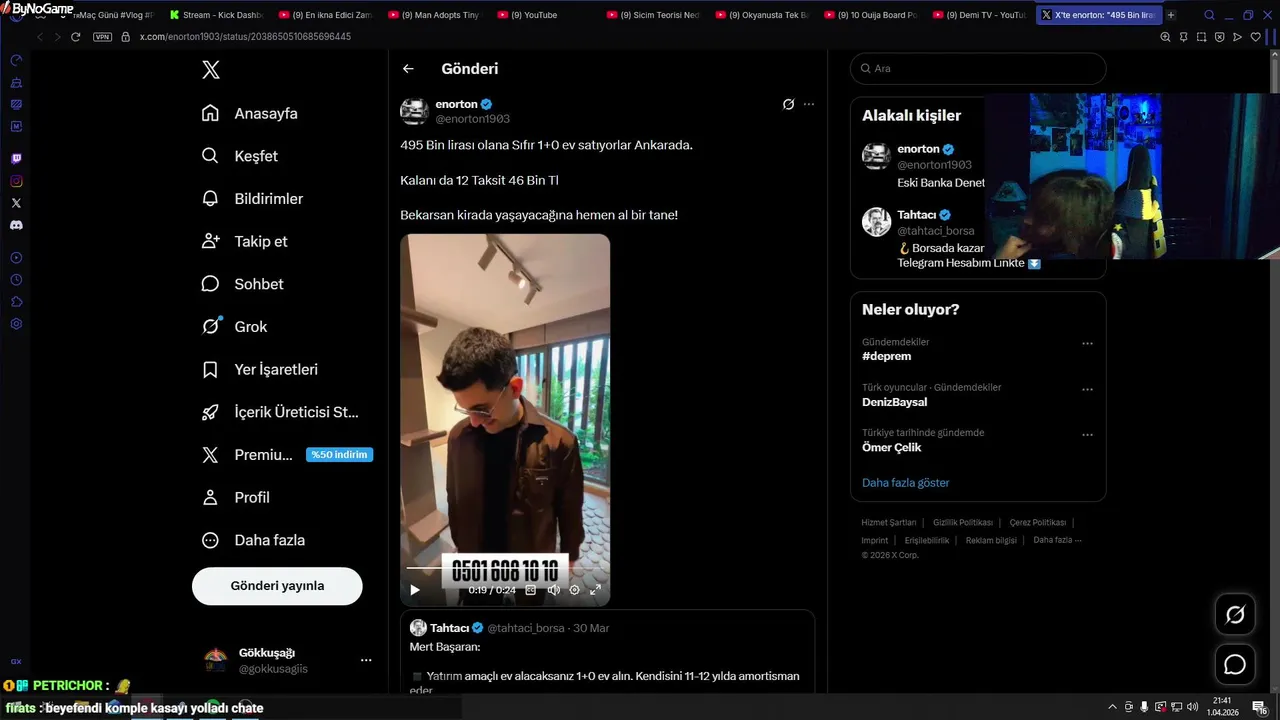Open the floating messages chat button
Image resolution: width=1280 pixels, height=720 pixels.
1235,665
